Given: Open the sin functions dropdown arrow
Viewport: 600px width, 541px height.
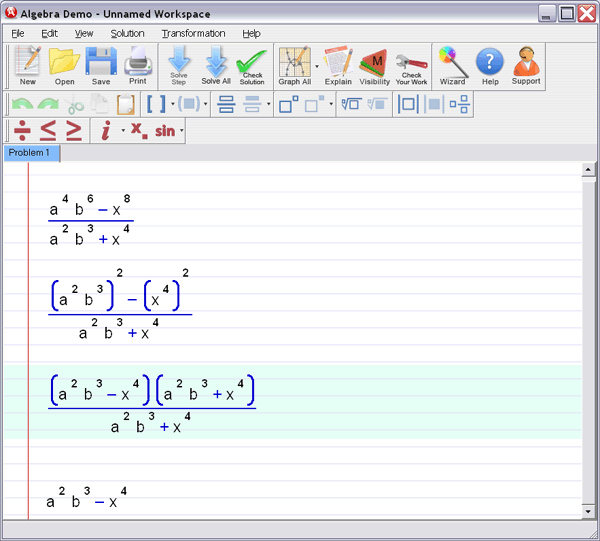Looking at the screenshot, I should pos(182,131).
